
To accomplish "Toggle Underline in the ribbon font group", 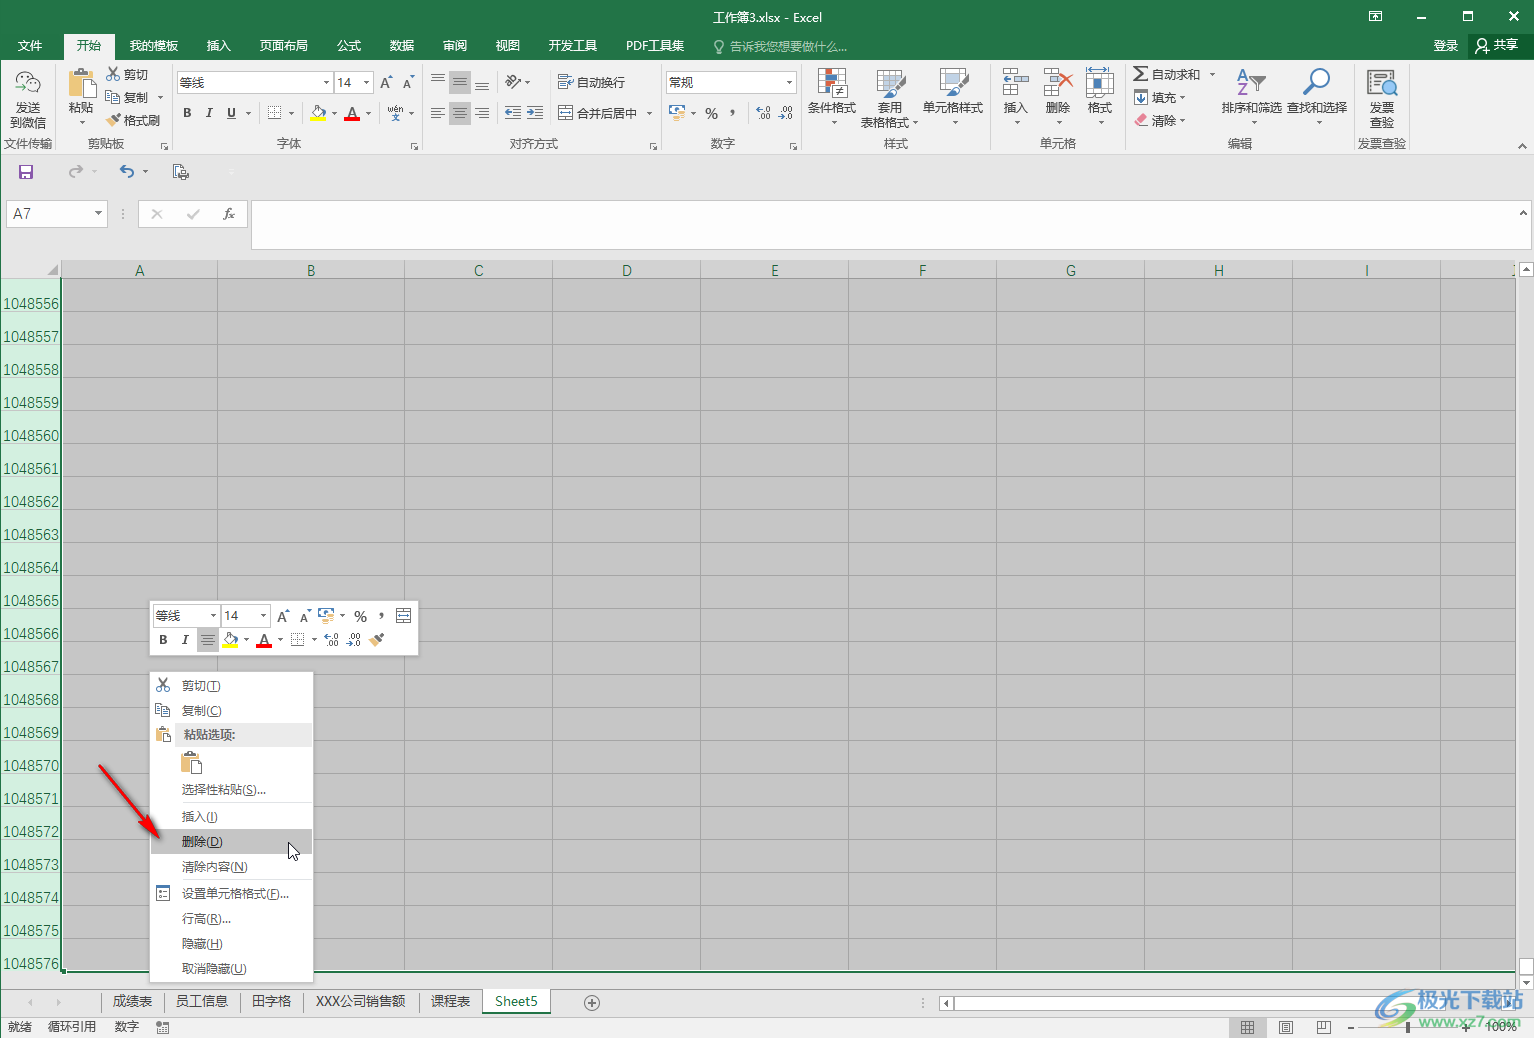I will (x=231, y=113).
